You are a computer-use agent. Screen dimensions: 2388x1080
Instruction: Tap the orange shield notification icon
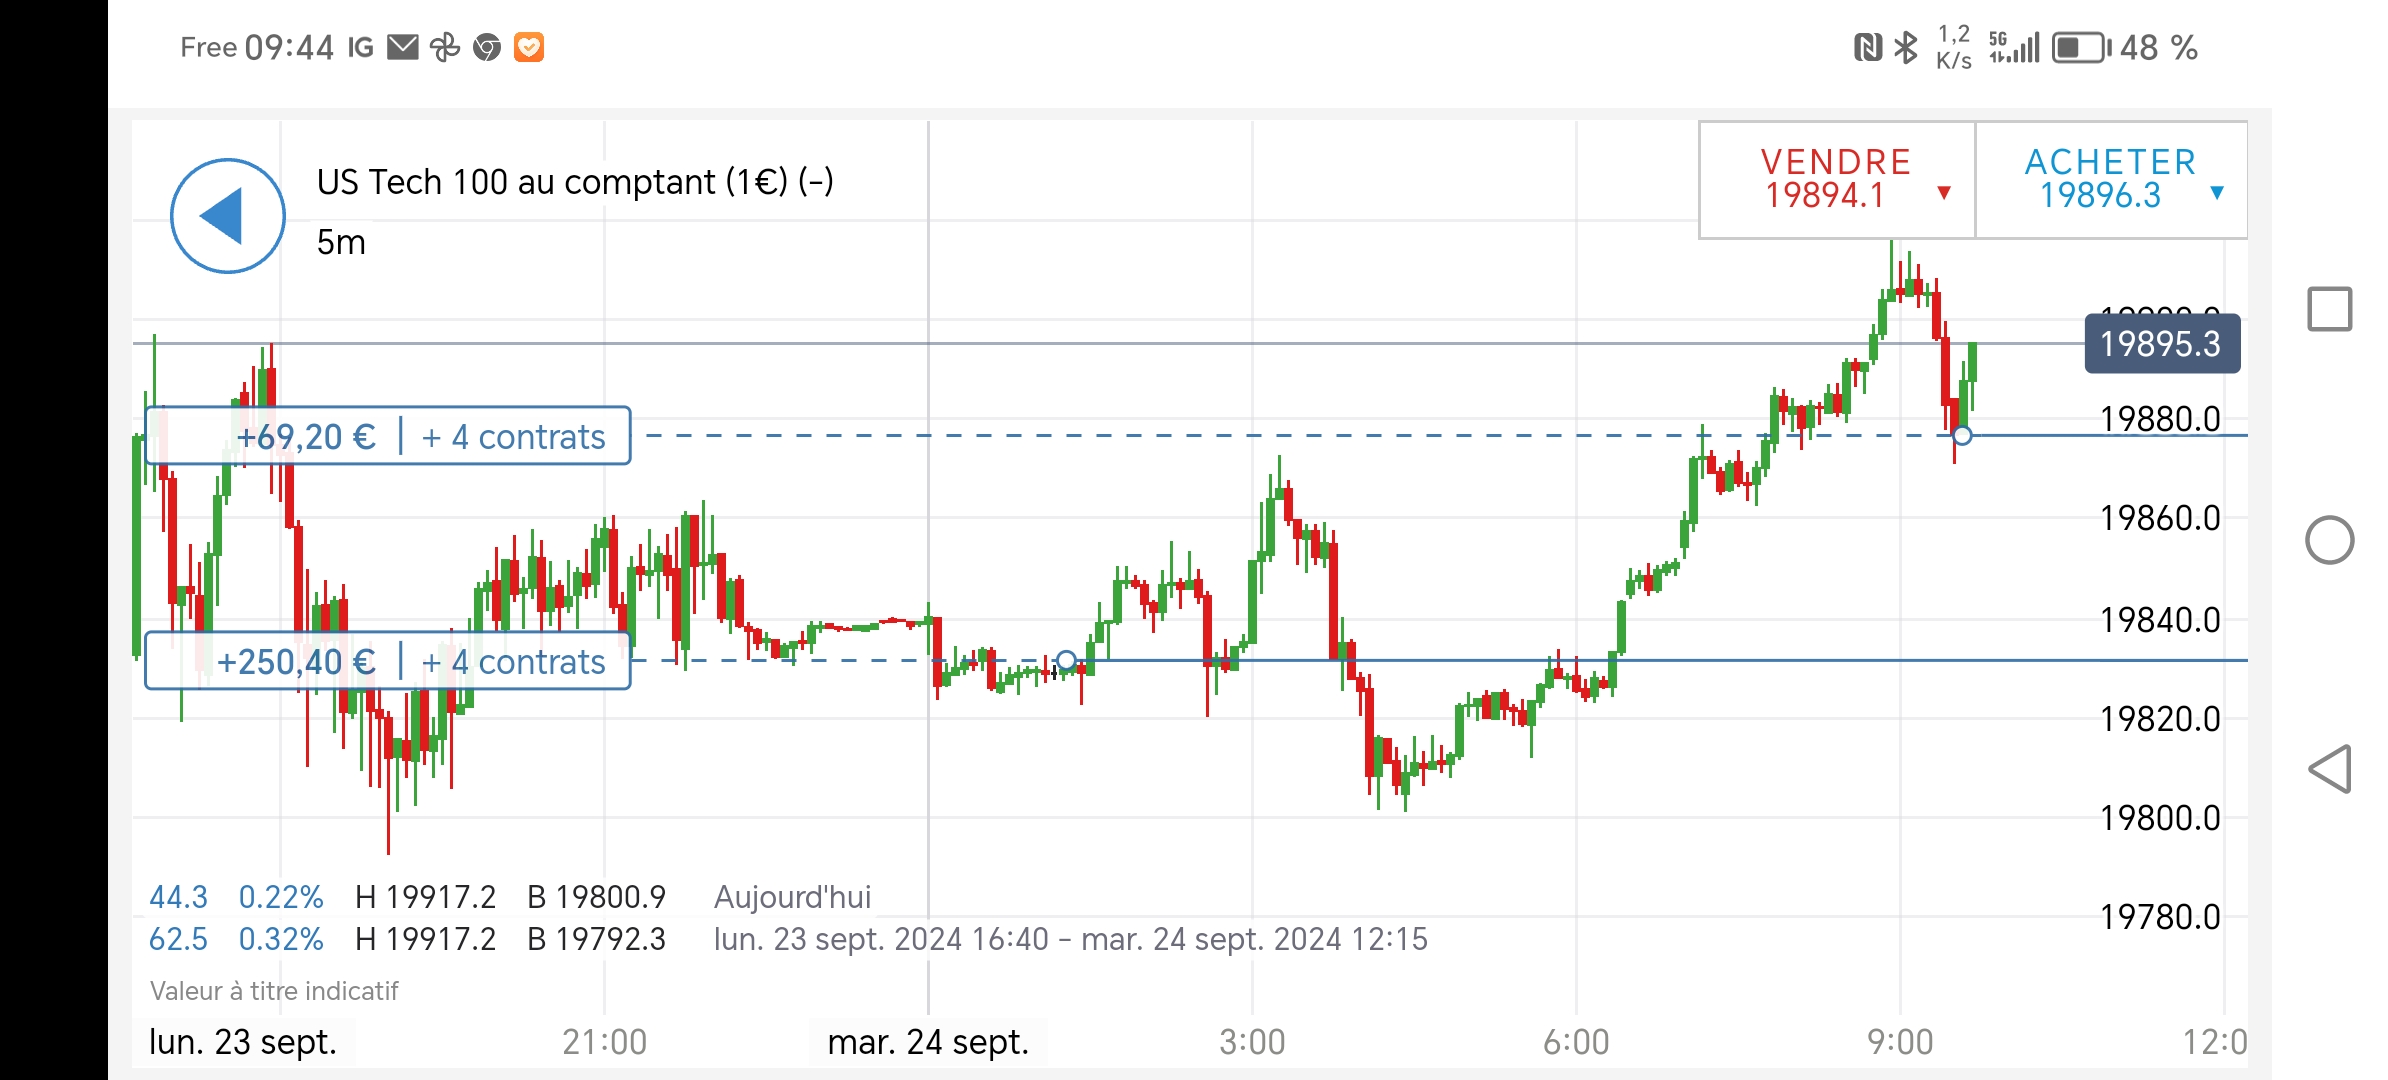click(529, 47)
